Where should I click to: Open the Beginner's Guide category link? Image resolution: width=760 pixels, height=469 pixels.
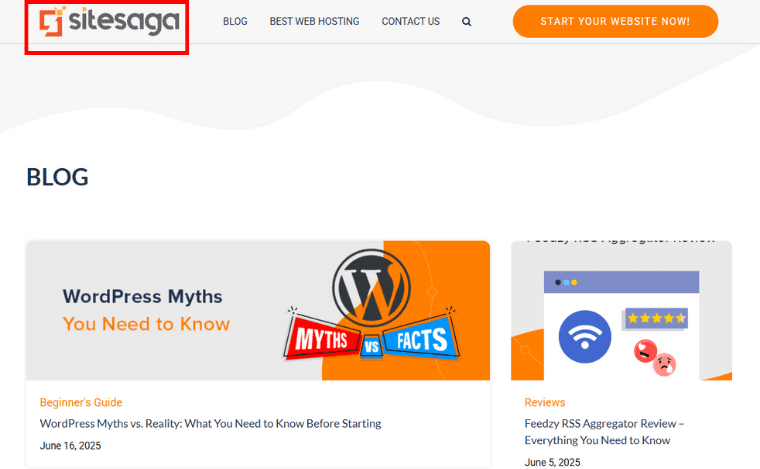[81, 402]
